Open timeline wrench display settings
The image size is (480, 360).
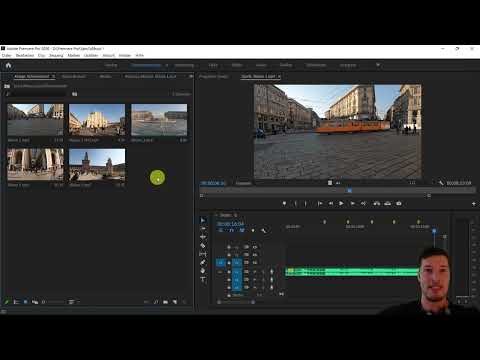click(x=263, y=230)
